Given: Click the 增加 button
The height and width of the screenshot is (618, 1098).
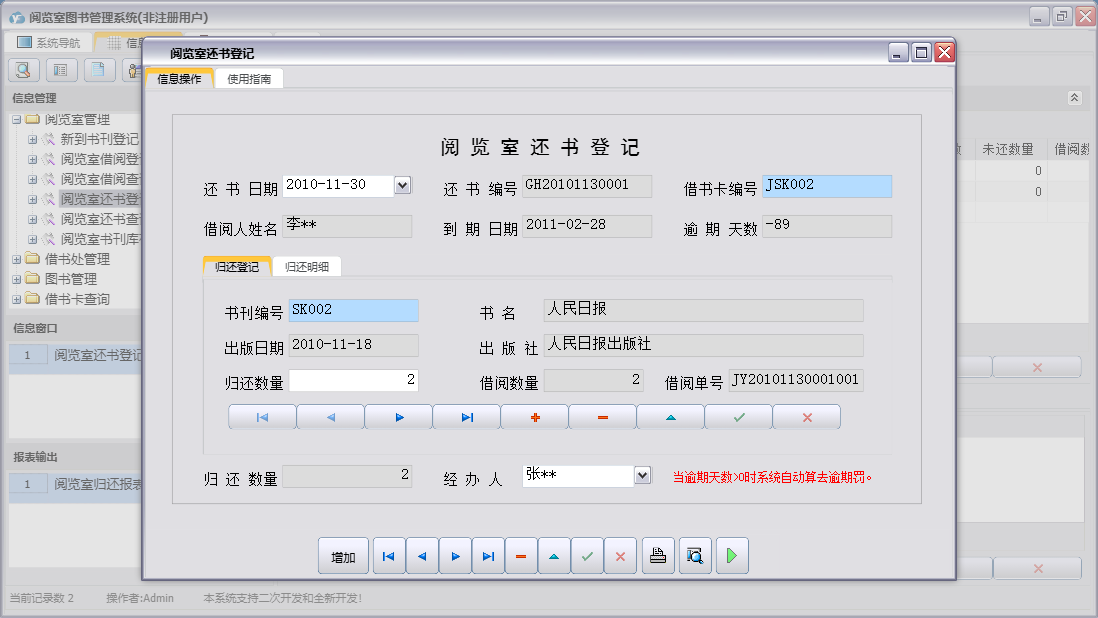Looking at the screenshot, I should [343, 556].
